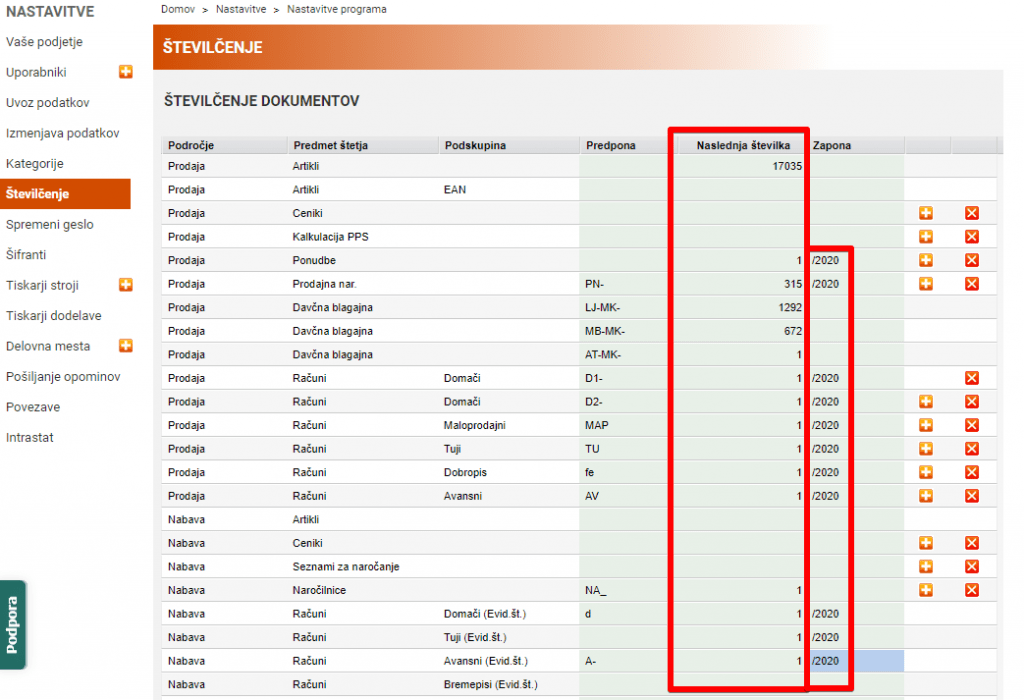Go to Domov breadcrumb link

(178, 9)
